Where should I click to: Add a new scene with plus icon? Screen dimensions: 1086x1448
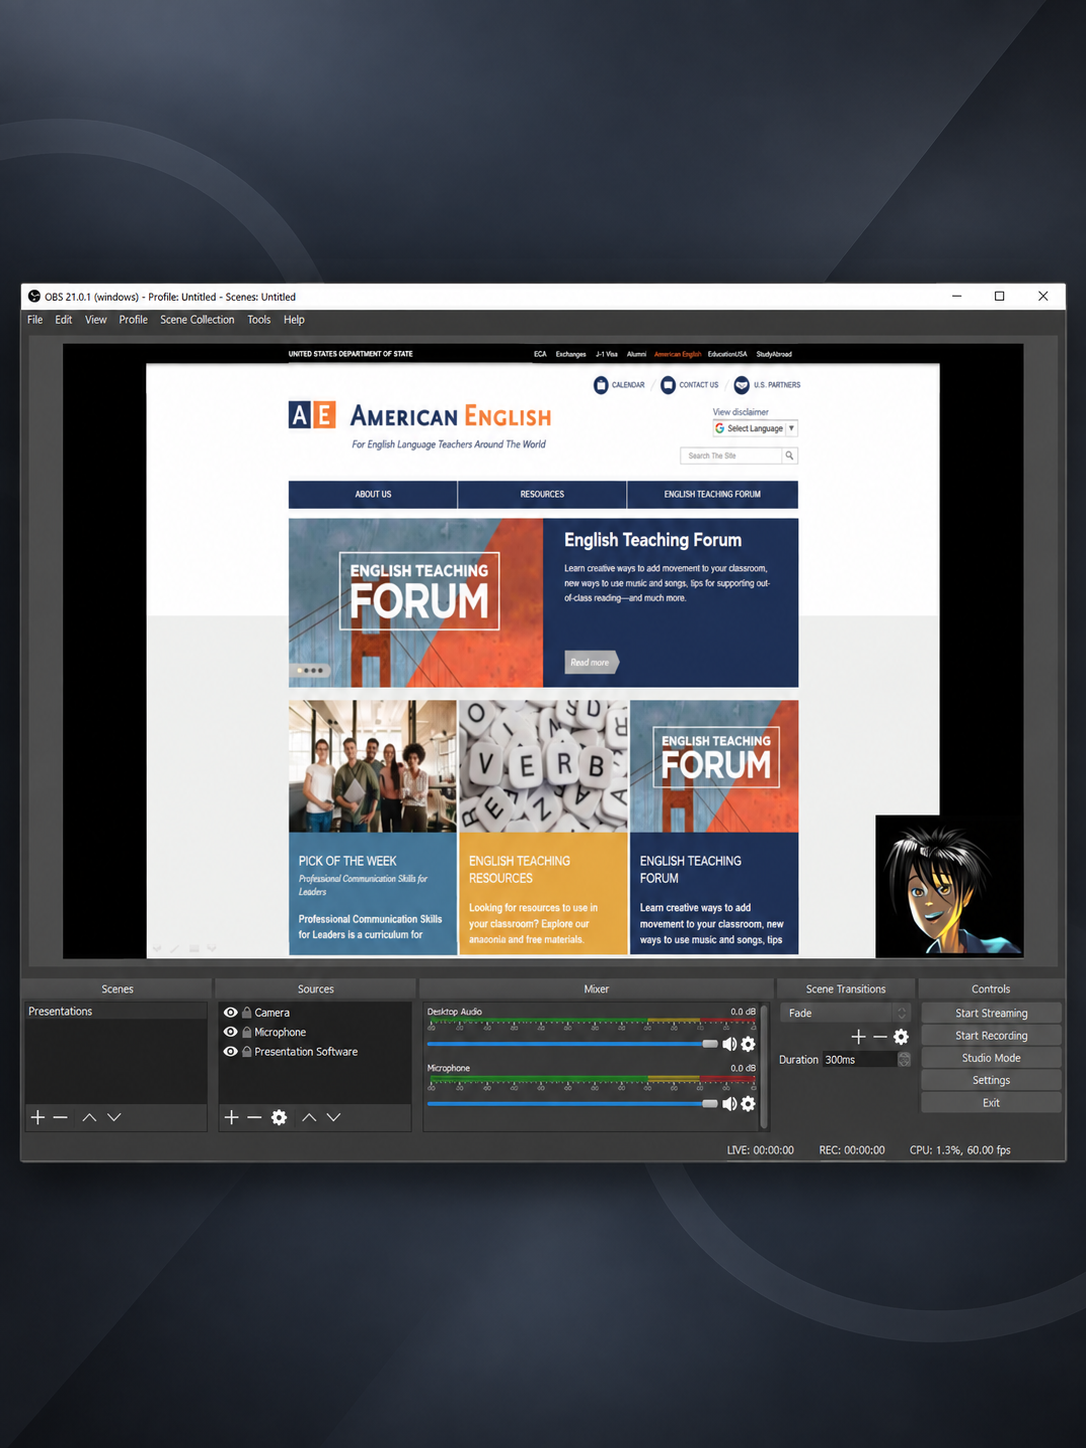click(x=38, y=1117)
